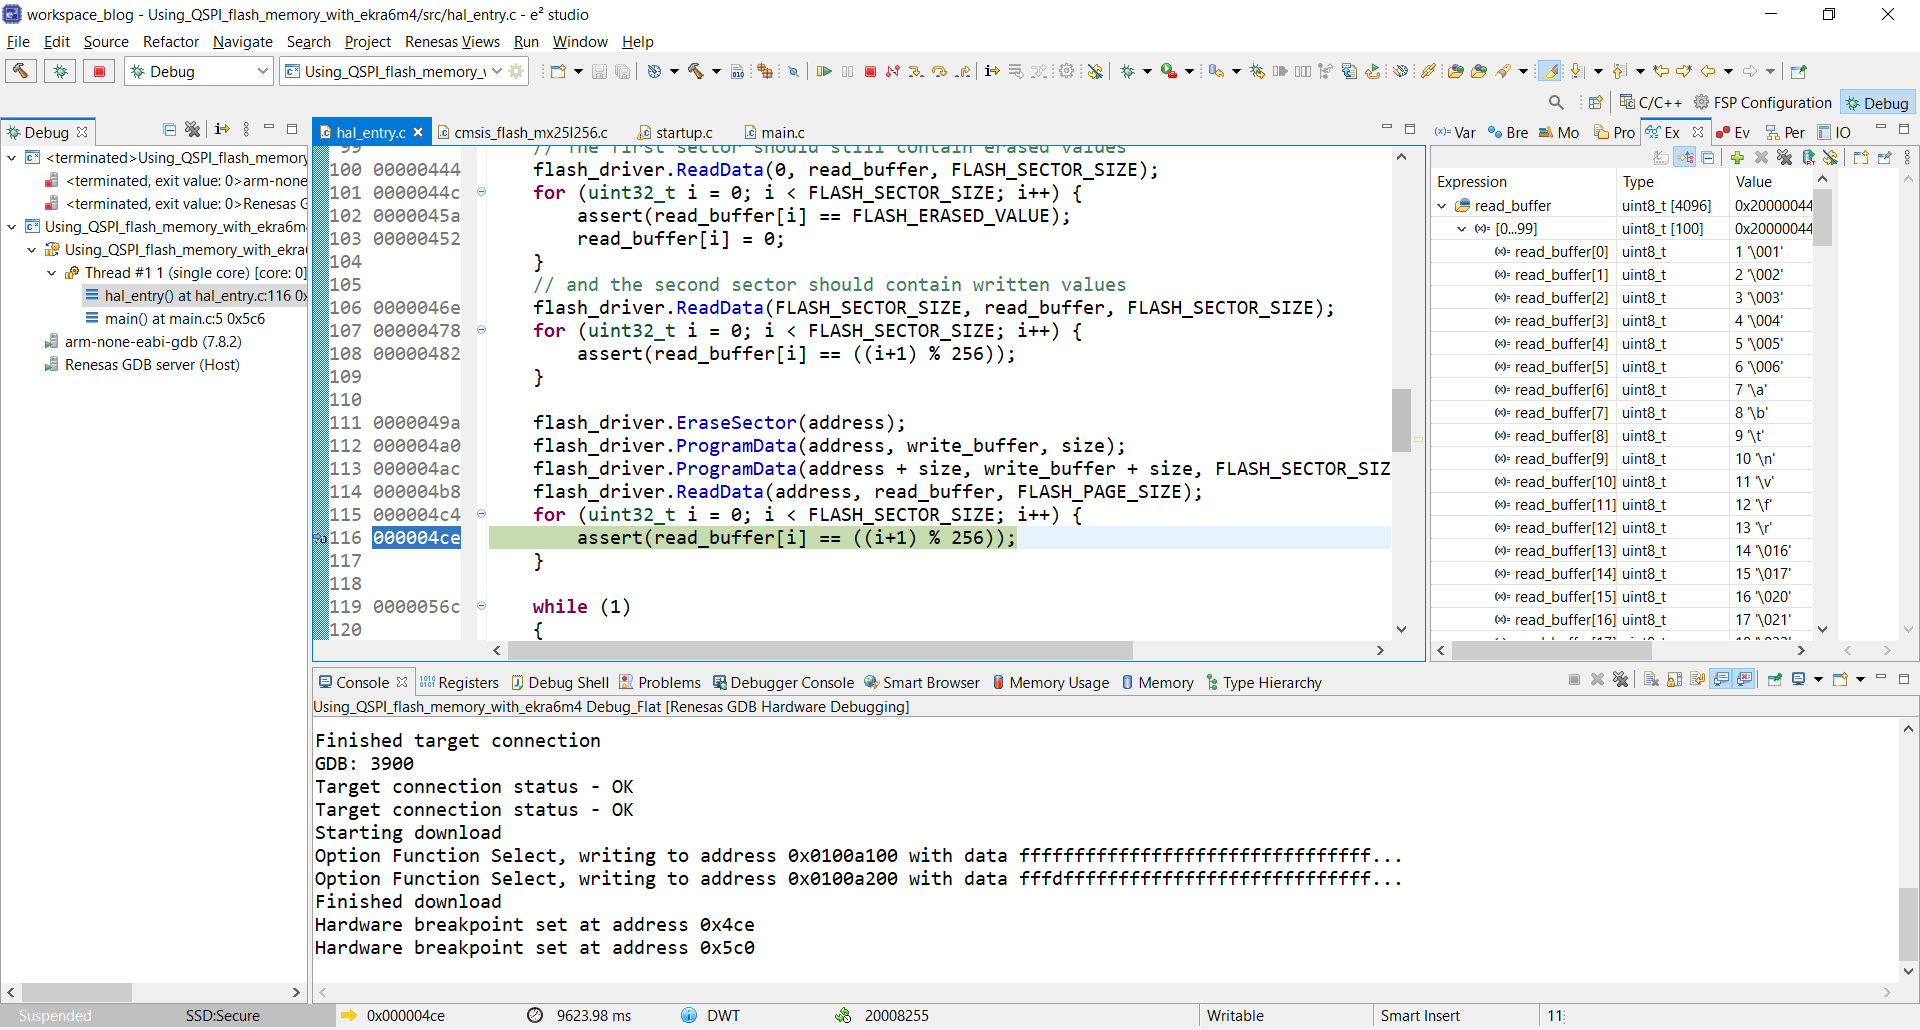Remove all terminated launches in Debug view
The width and height of the screenshot is (1920, 1030).
coord(193,130)
